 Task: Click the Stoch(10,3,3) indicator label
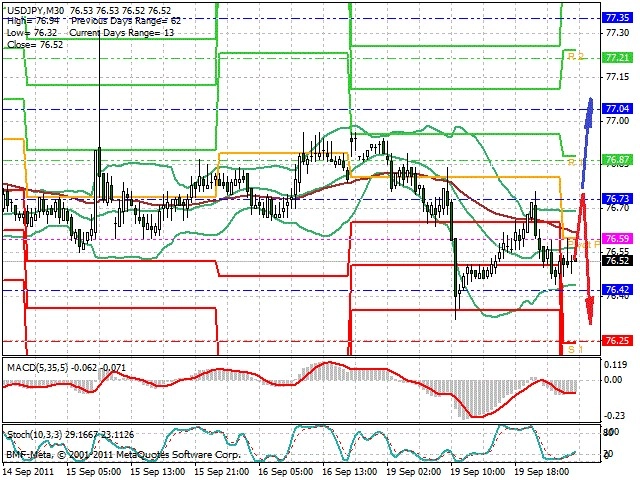[34, 435]
